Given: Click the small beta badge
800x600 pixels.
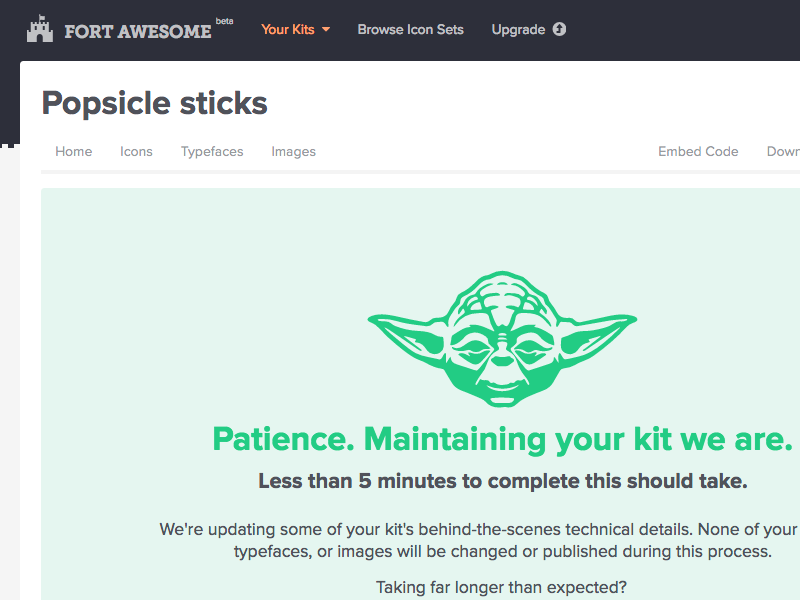Looking at the screenshot, I should 224,21.
